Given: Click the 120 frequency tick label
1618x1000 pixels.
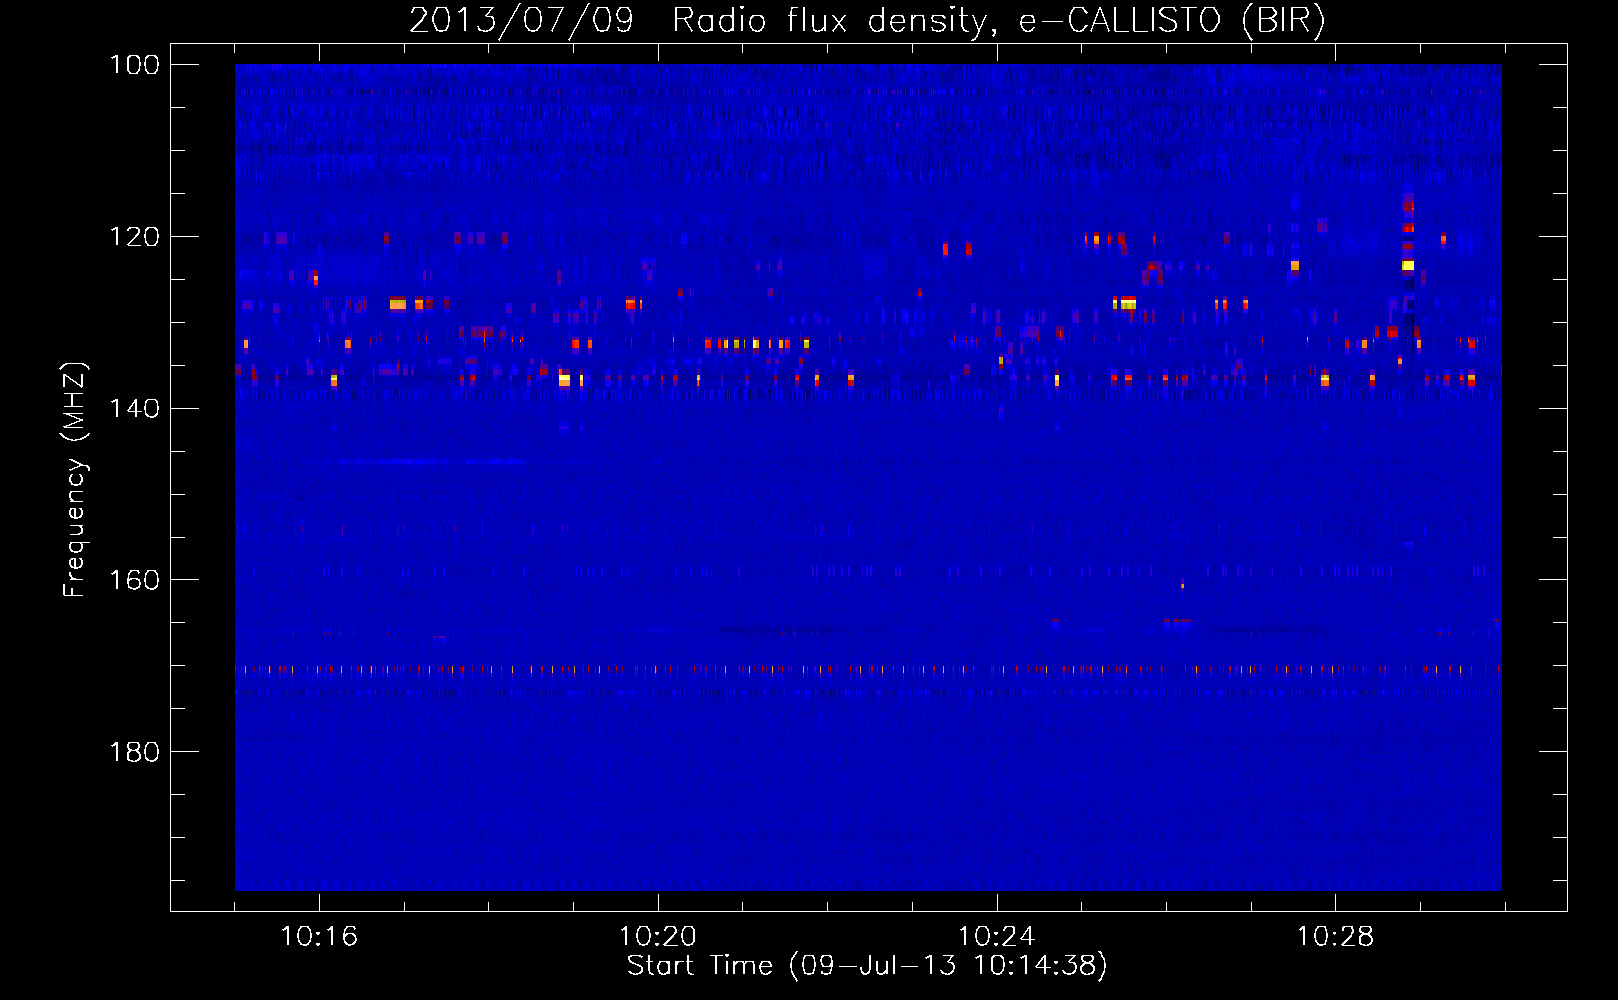Looking at the screenshot, I should [x=134, y=237].
